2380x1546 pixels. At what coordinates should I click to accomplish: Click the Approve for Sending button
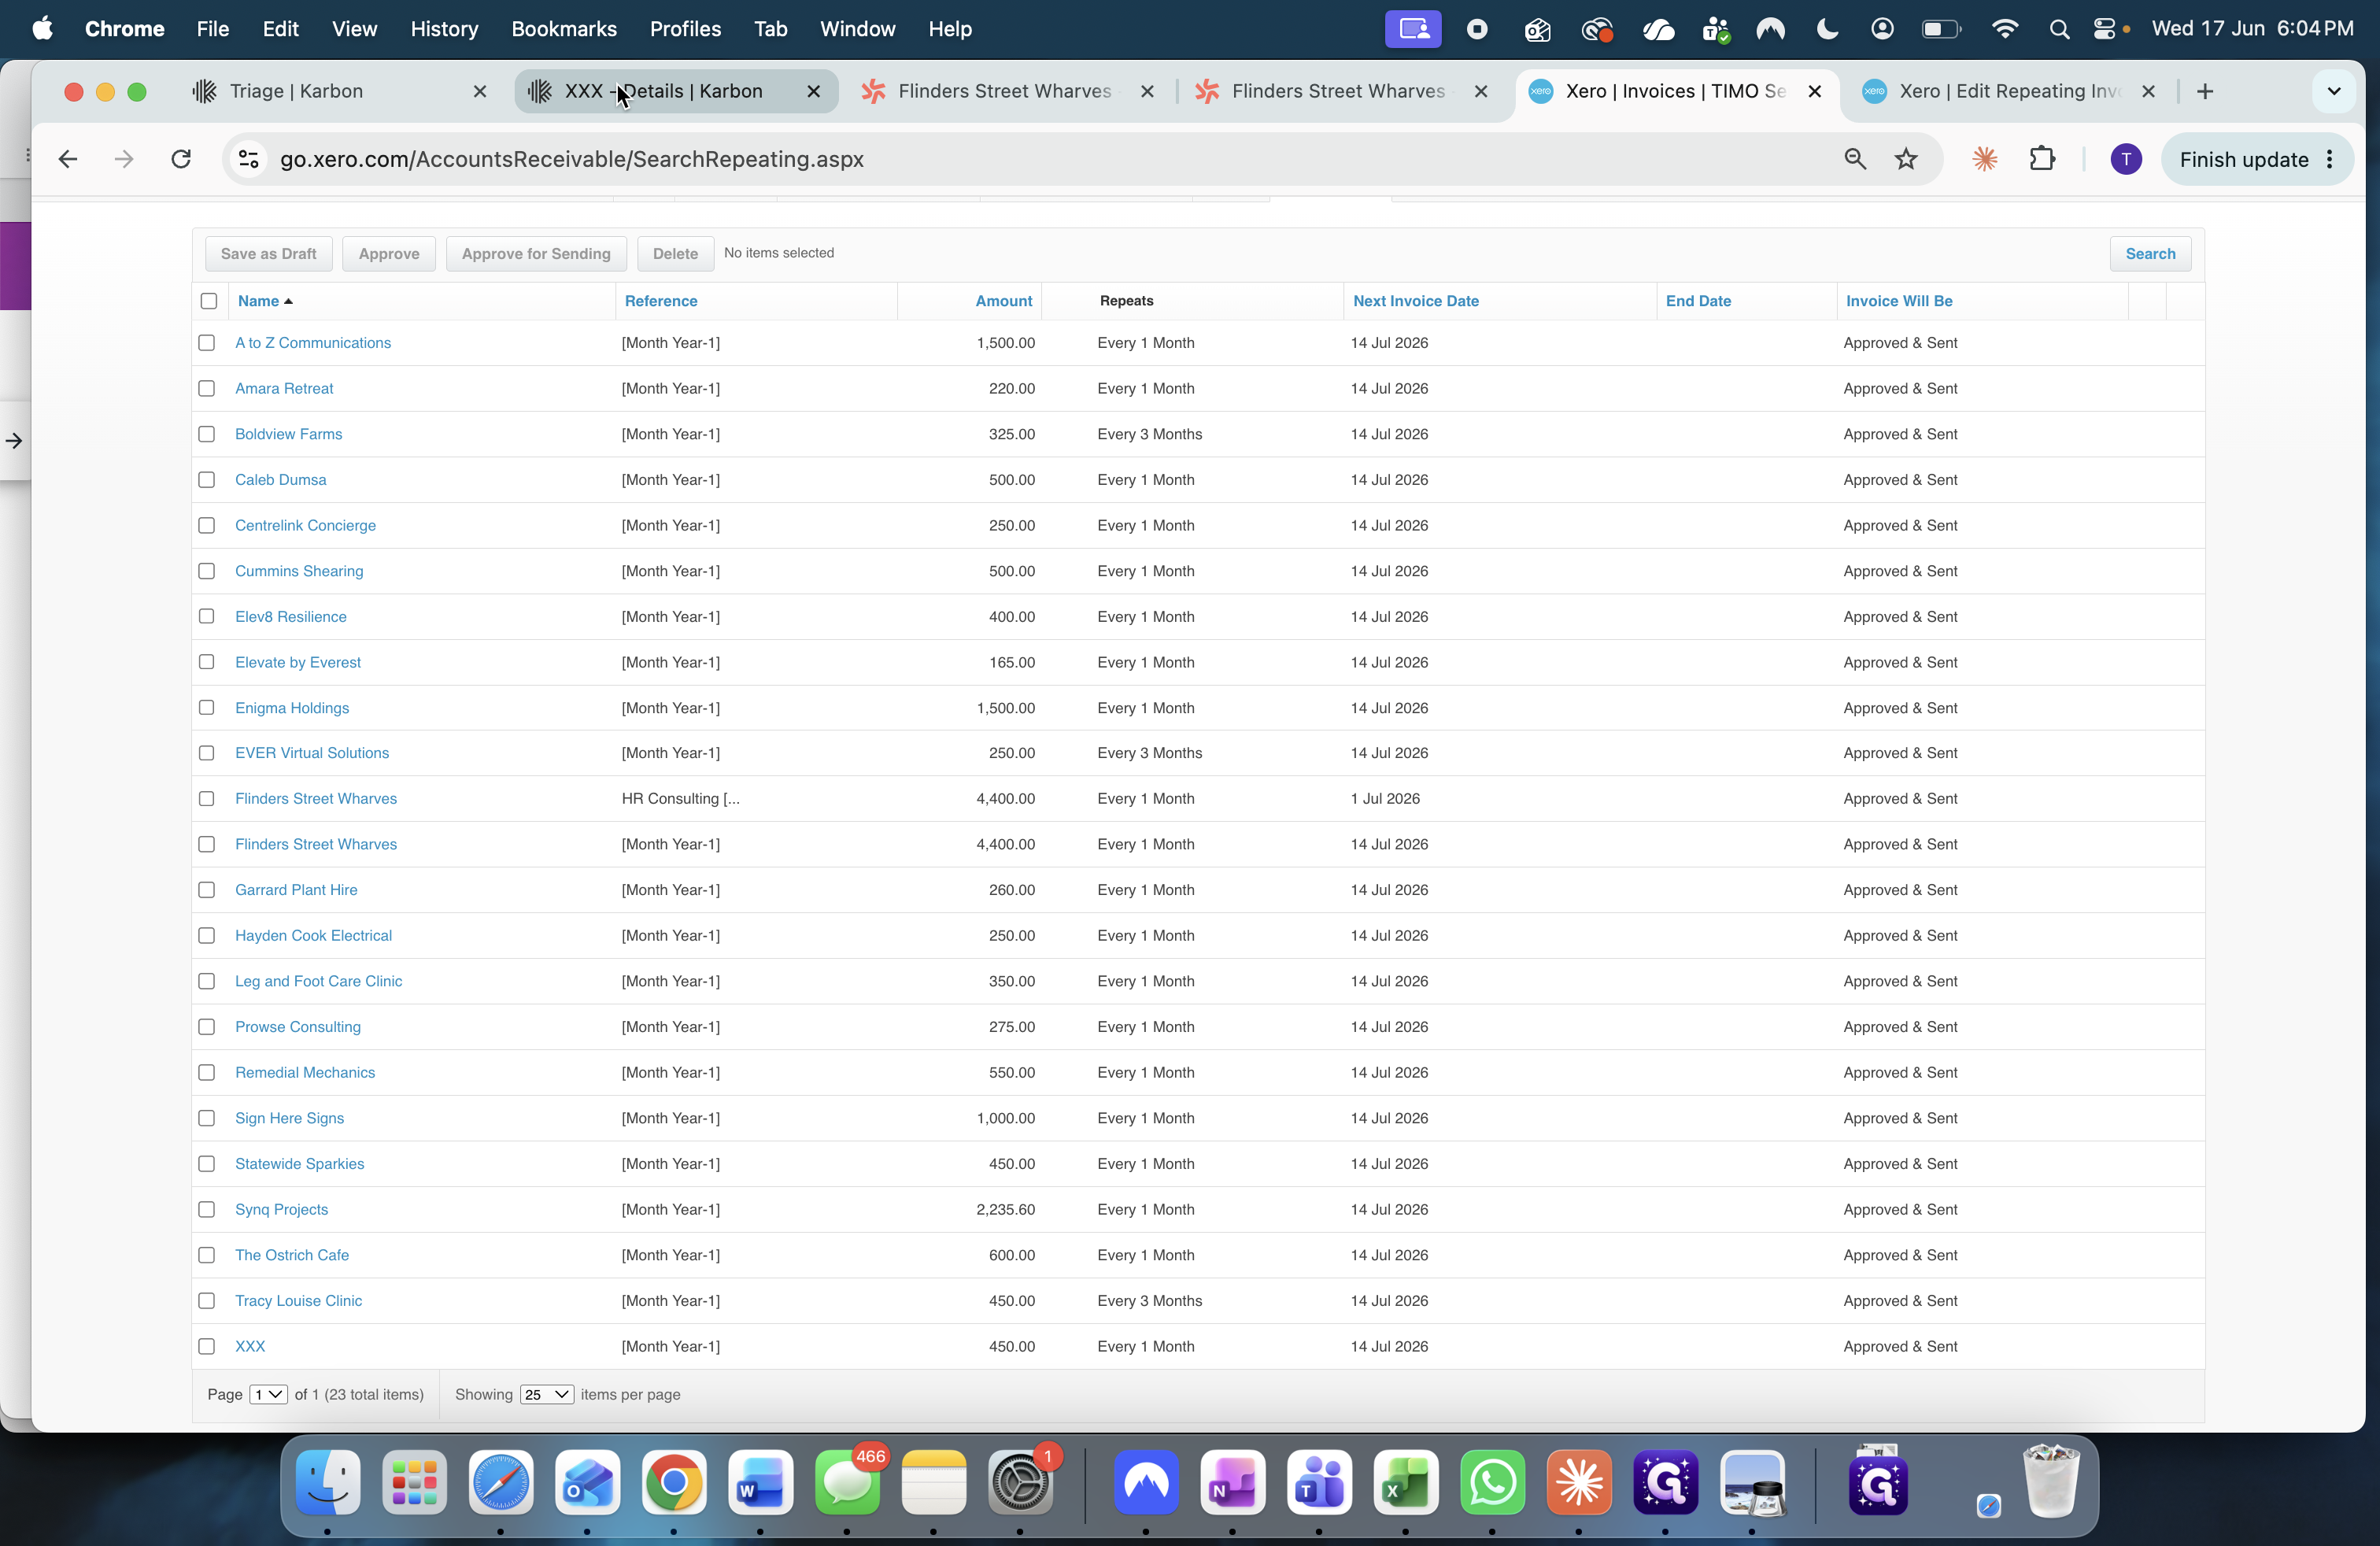point(536,254)
